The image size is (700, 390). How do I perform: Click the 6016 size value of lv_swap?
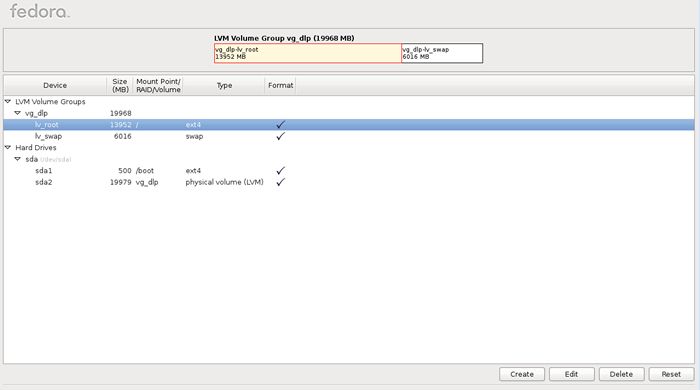(x=123, y=136)
